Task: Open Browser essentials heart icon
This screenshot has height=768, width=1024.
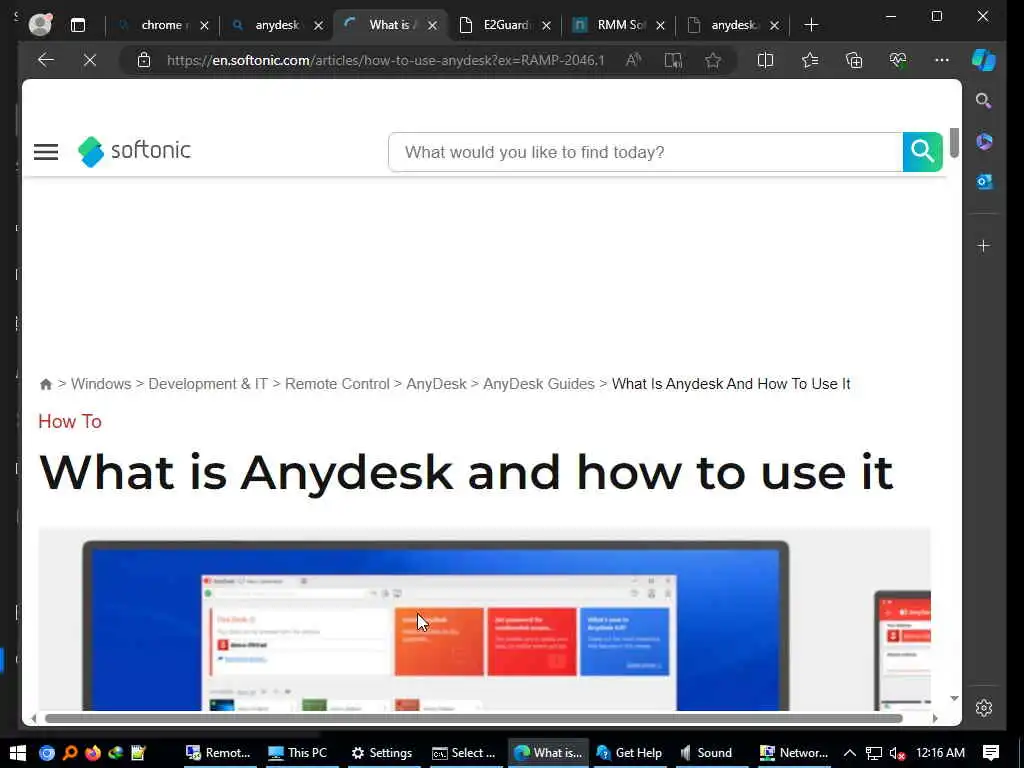Action: coord(898,60)
